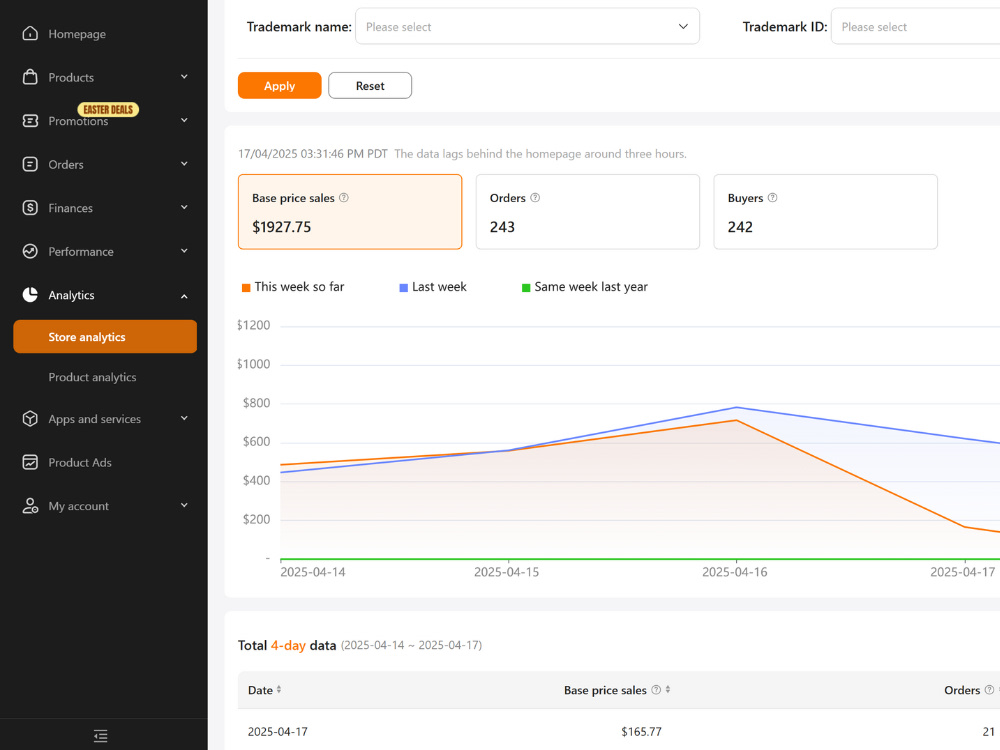Click the timestamp '17/04/2025 03:31:46 PM PDT'
1000x750 pixels.
[x=312, y=154]
